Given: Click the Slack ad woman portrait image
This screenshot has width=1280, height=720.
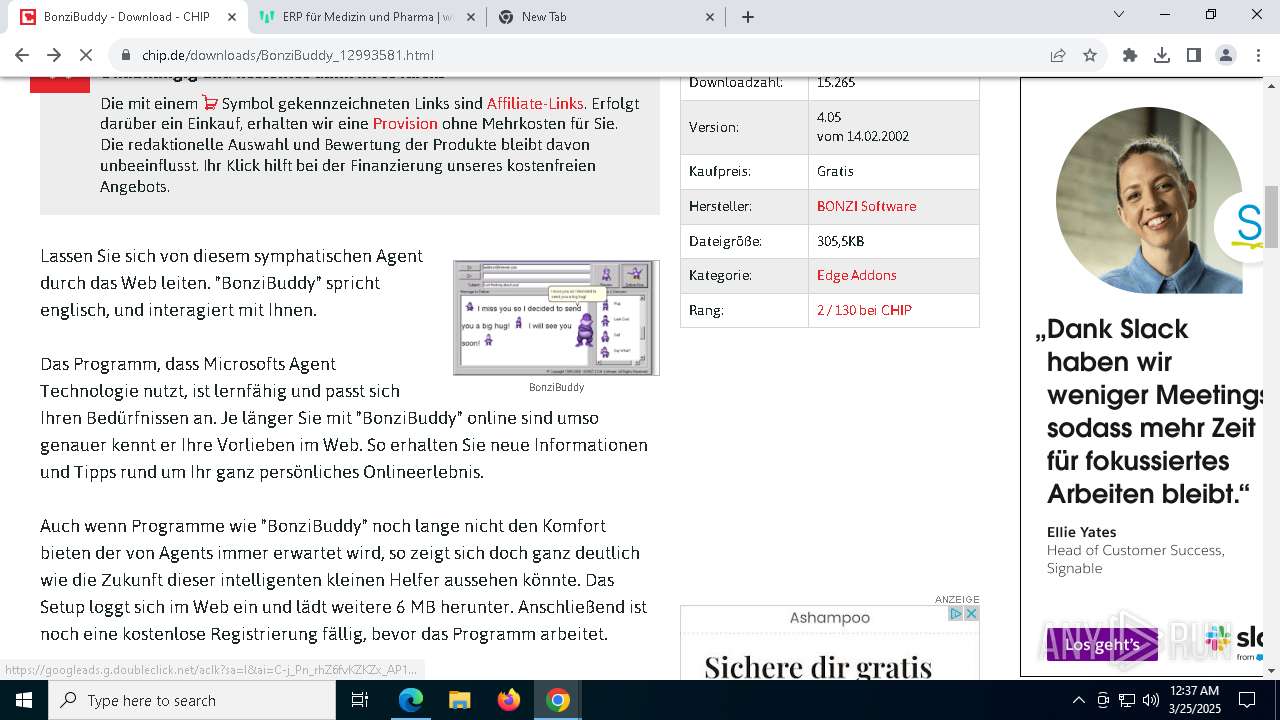Looking at the screenshot, I should coord(1150,200).
